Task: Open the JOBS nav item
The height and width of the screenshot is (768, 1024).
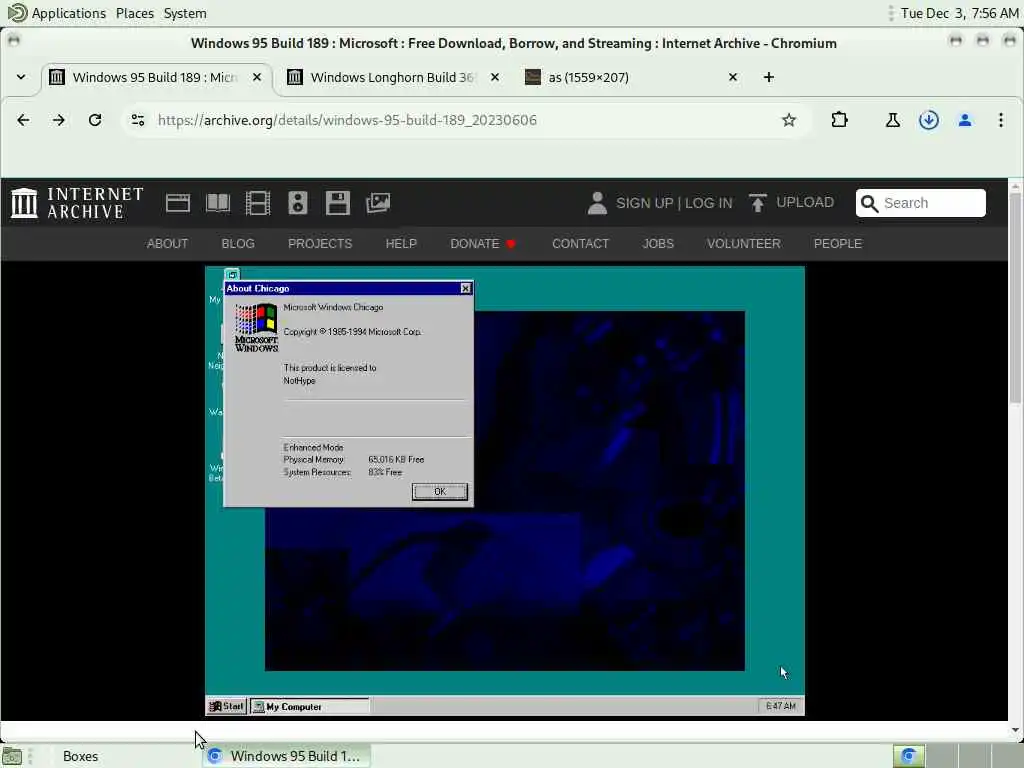Action: (x=658, y=244)
